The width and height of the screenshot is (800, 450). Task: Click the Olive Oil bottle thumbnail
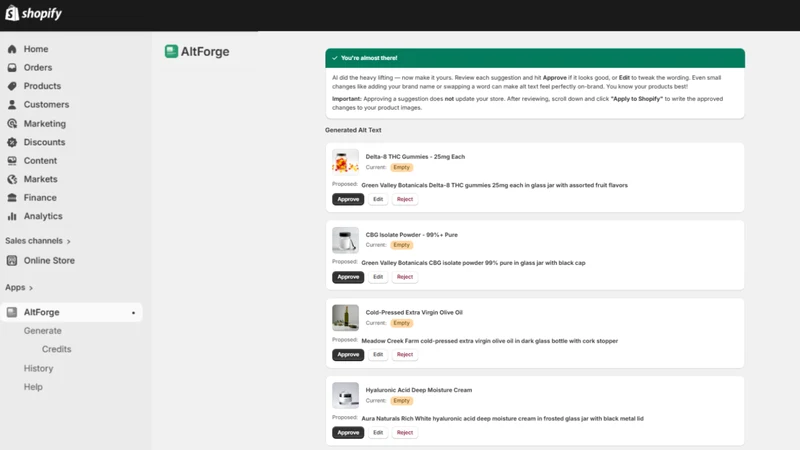pyautogui.click(x=345, y=317)
